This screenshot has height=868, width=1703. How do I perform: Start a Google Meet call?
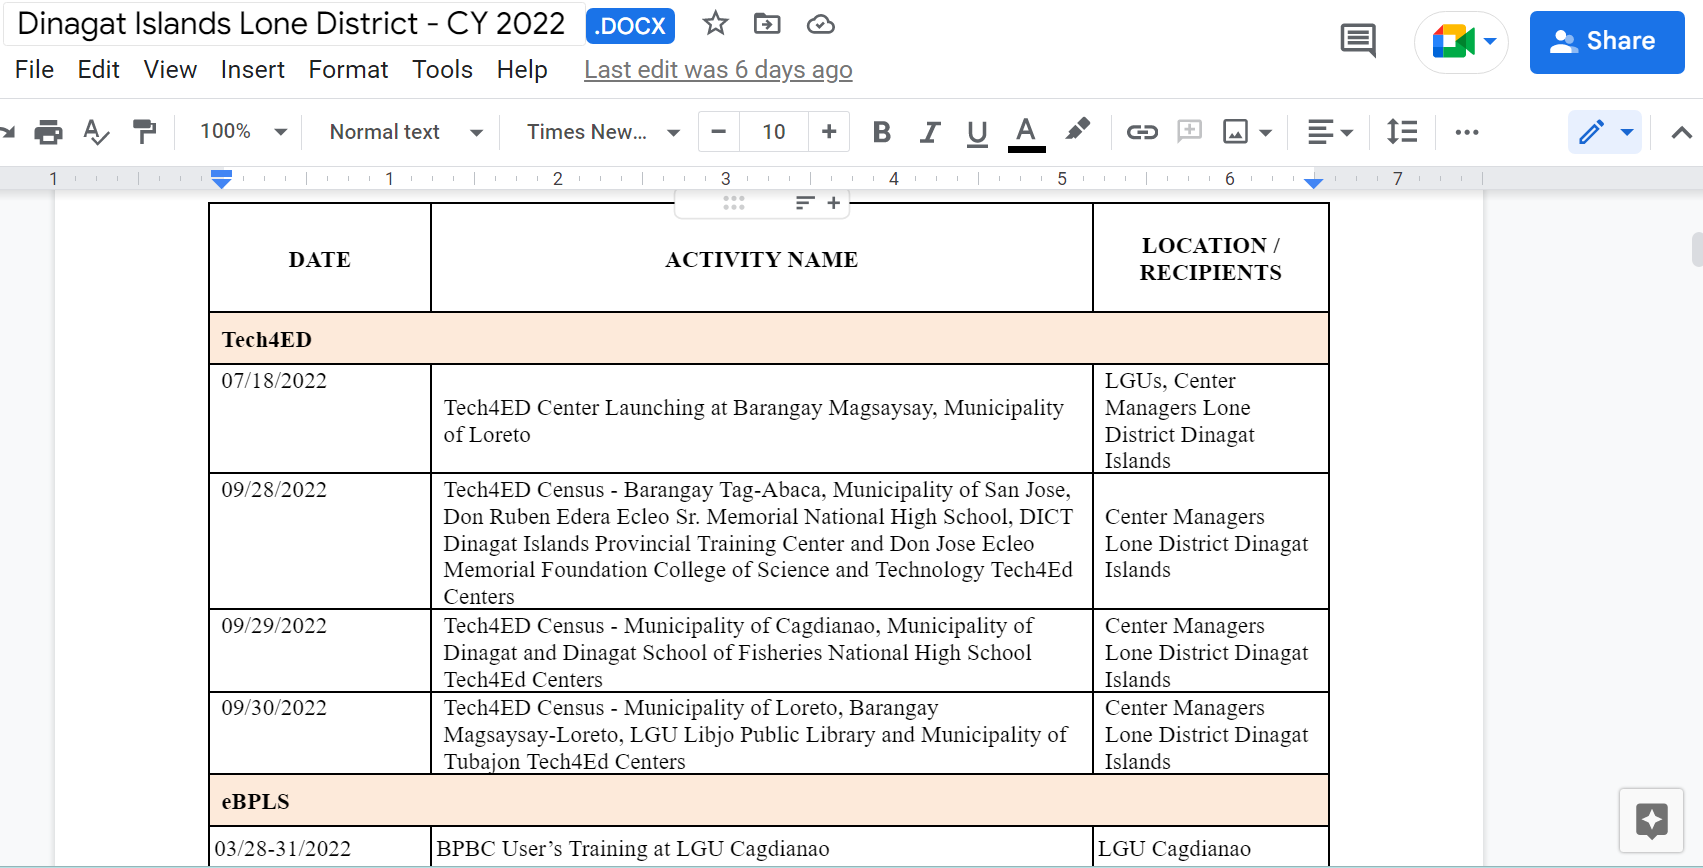(x=1453, y=42)
